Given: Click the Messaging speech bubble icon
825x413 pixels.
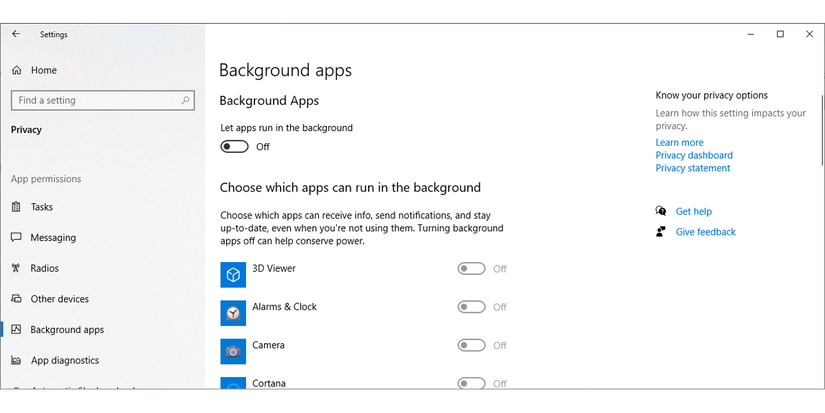Looking at the screenshot, I should pos(16,237).
